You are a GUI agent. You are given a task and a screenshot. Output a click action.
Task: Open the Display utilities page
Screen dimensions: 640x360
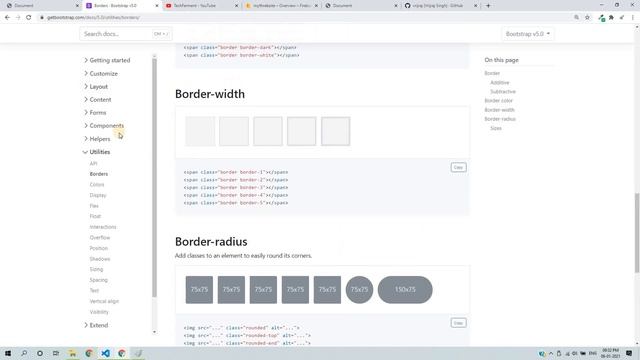98,195
